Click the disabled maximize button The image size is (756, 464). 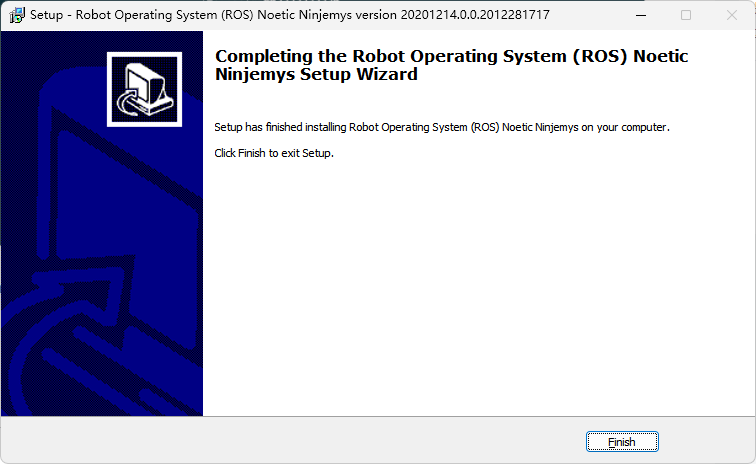click(686, 15)
